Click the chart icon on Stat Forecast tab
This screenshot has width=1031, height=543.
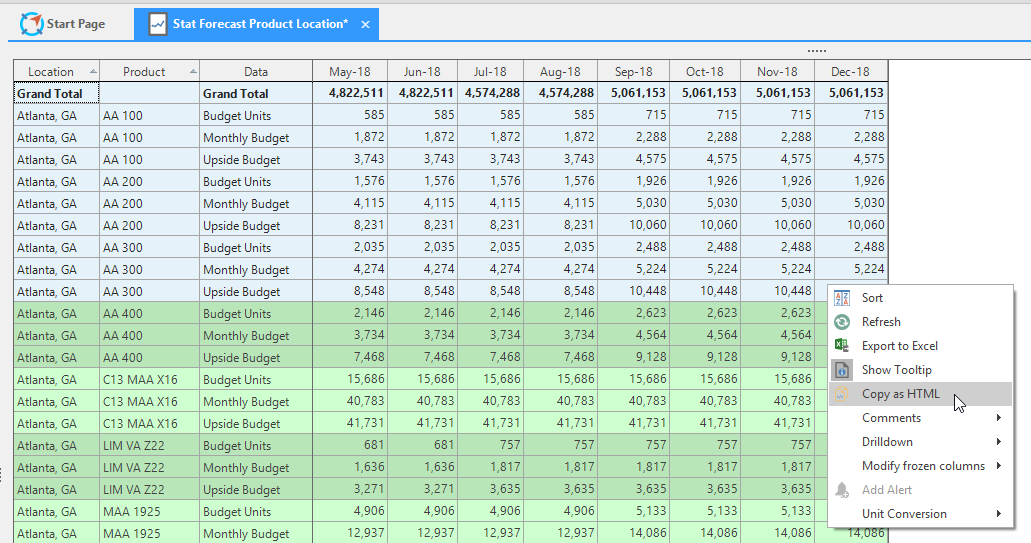158,24
